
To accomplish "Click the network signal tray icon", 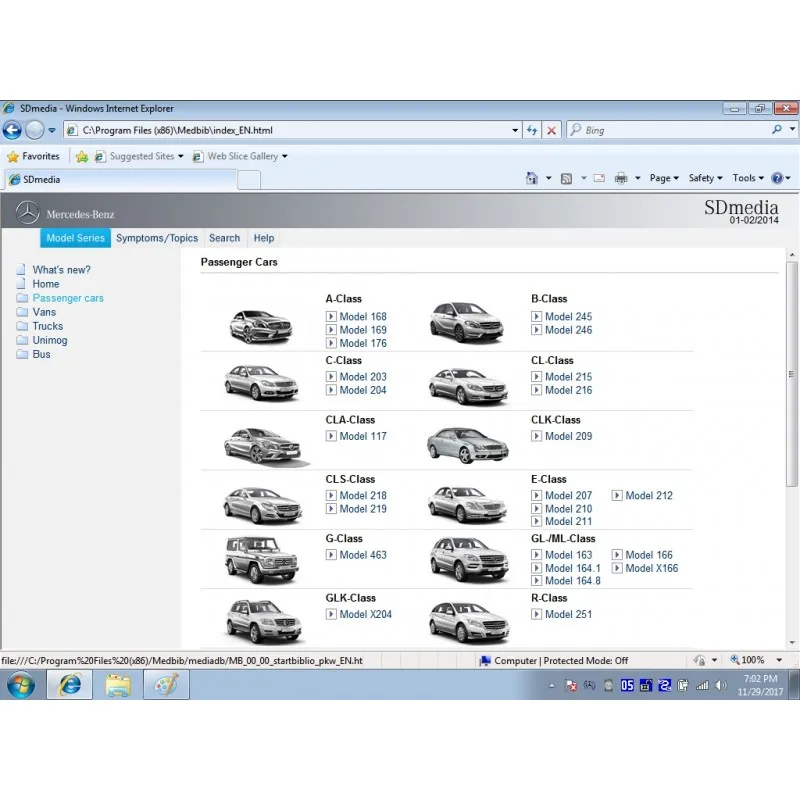I will click(x=702, y=685).
